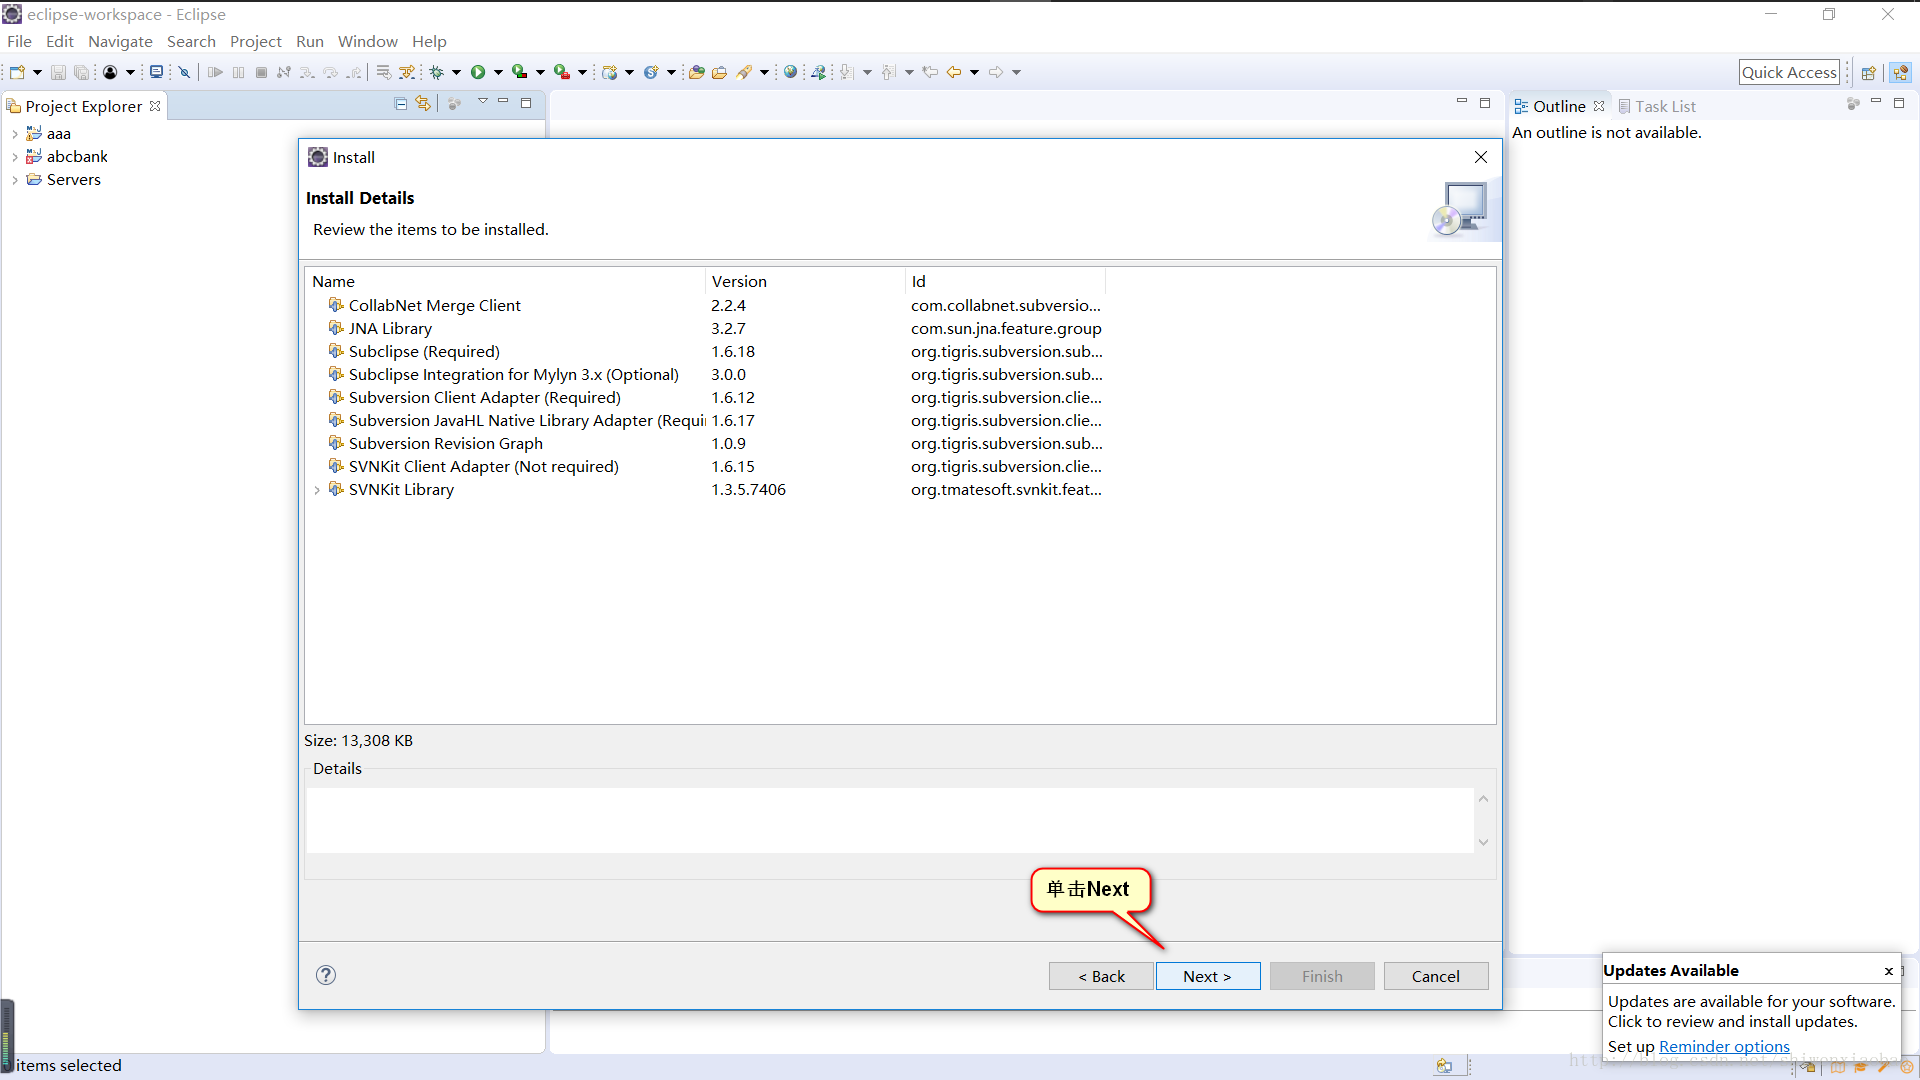Expand the Servers folder node
This screenshot has height=1080, width=1920.
[14, 180]
